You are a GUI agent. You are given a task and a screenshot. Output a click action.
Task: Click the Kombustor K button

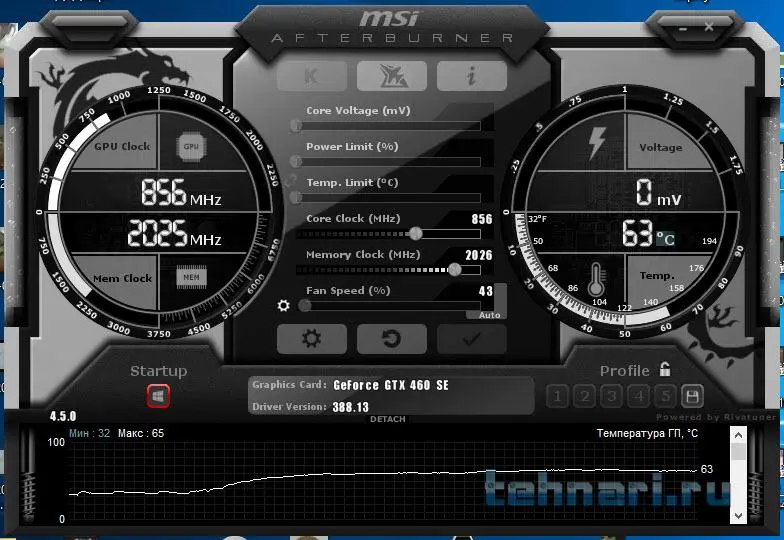[x=312, y=76]
